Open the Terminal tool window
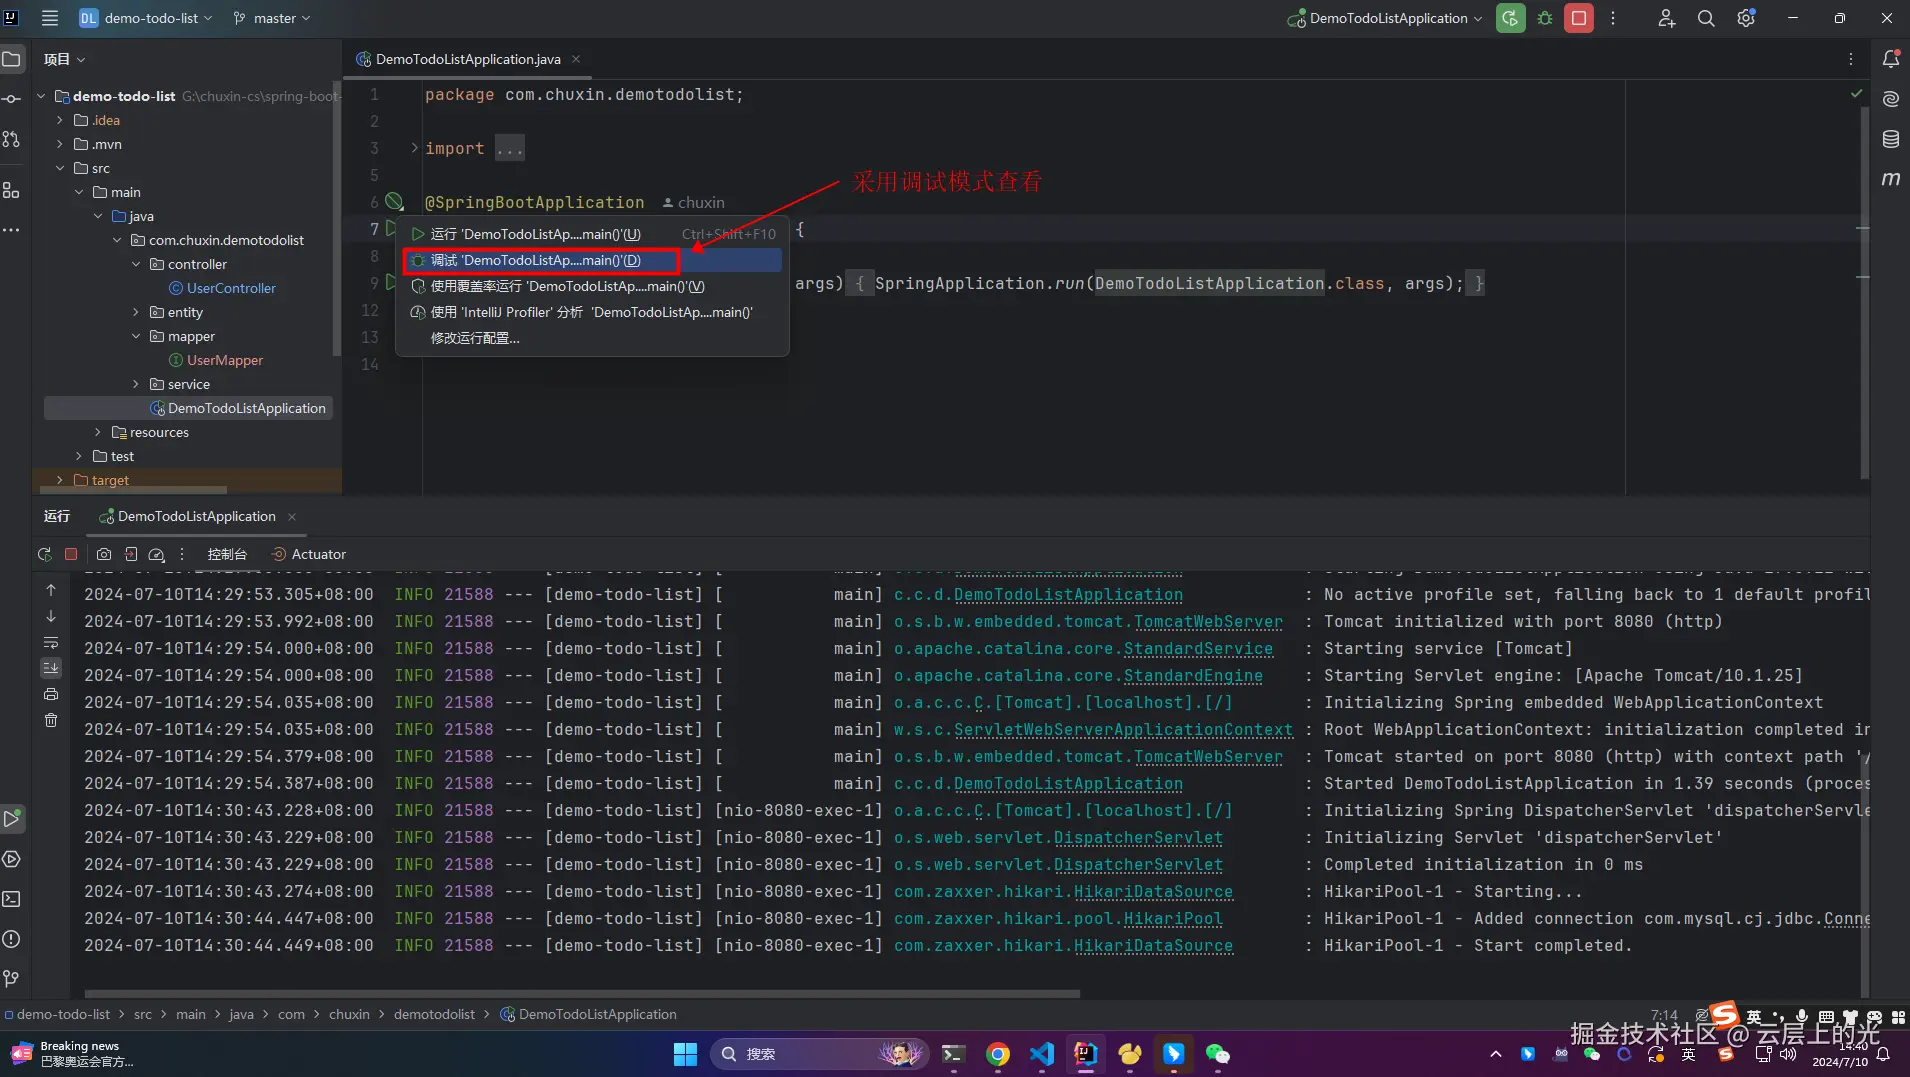 (x=11, y=899)
